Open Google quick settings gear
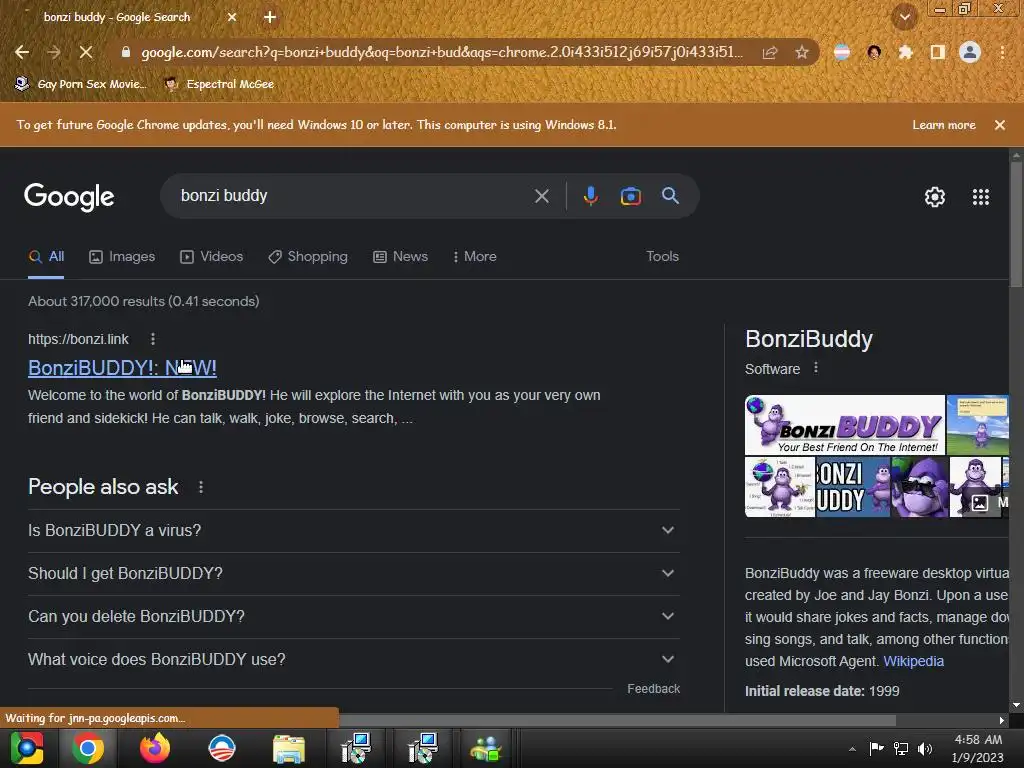The width and height of the screenshot is (1024, 768). point(935,197)
